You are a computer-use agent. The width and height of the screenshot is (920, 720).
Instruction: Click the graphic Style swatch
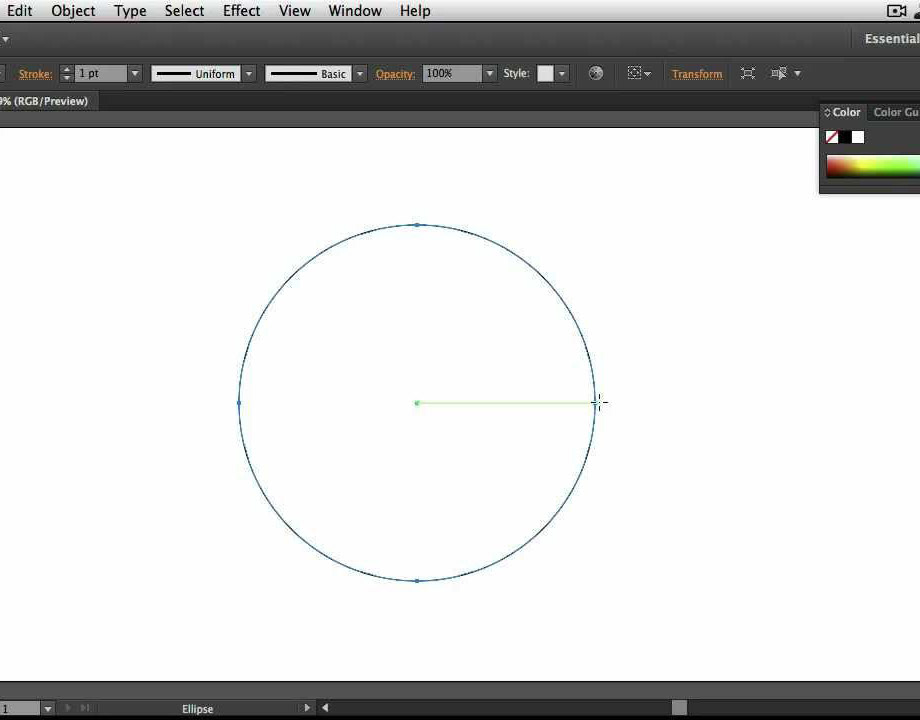[545, 73]
